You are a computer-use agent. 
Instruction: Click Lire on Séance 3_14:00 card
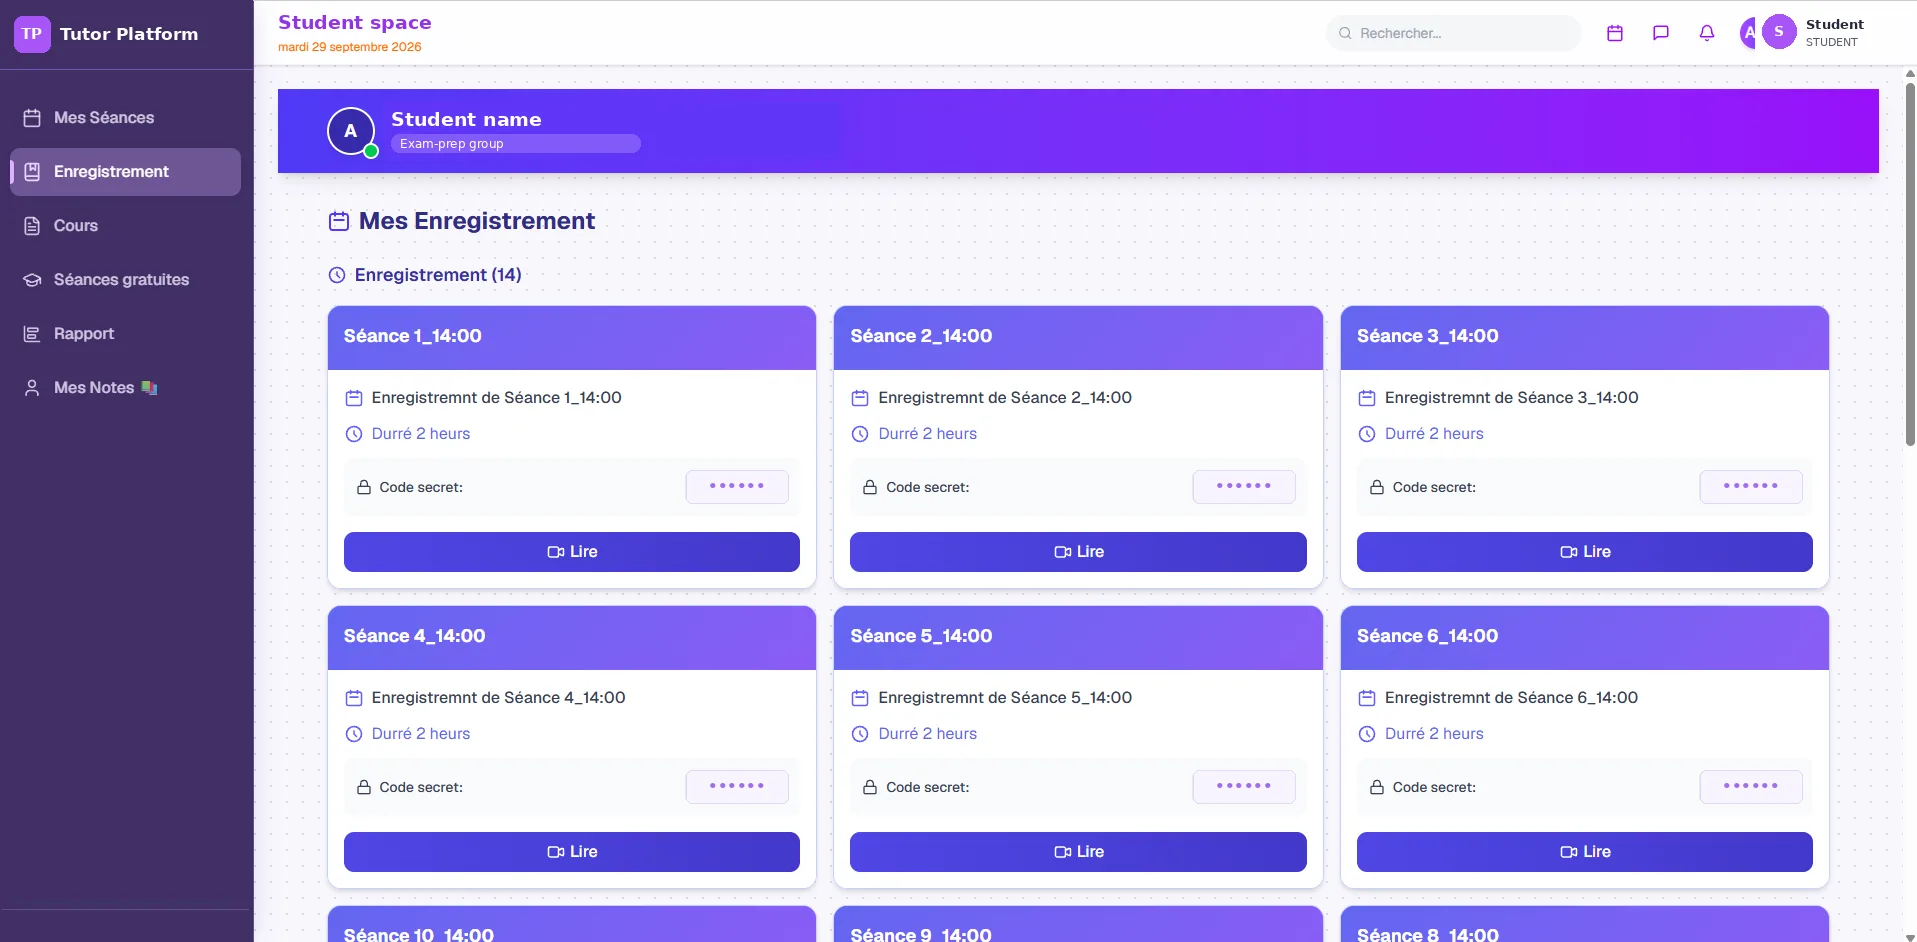1585,552
